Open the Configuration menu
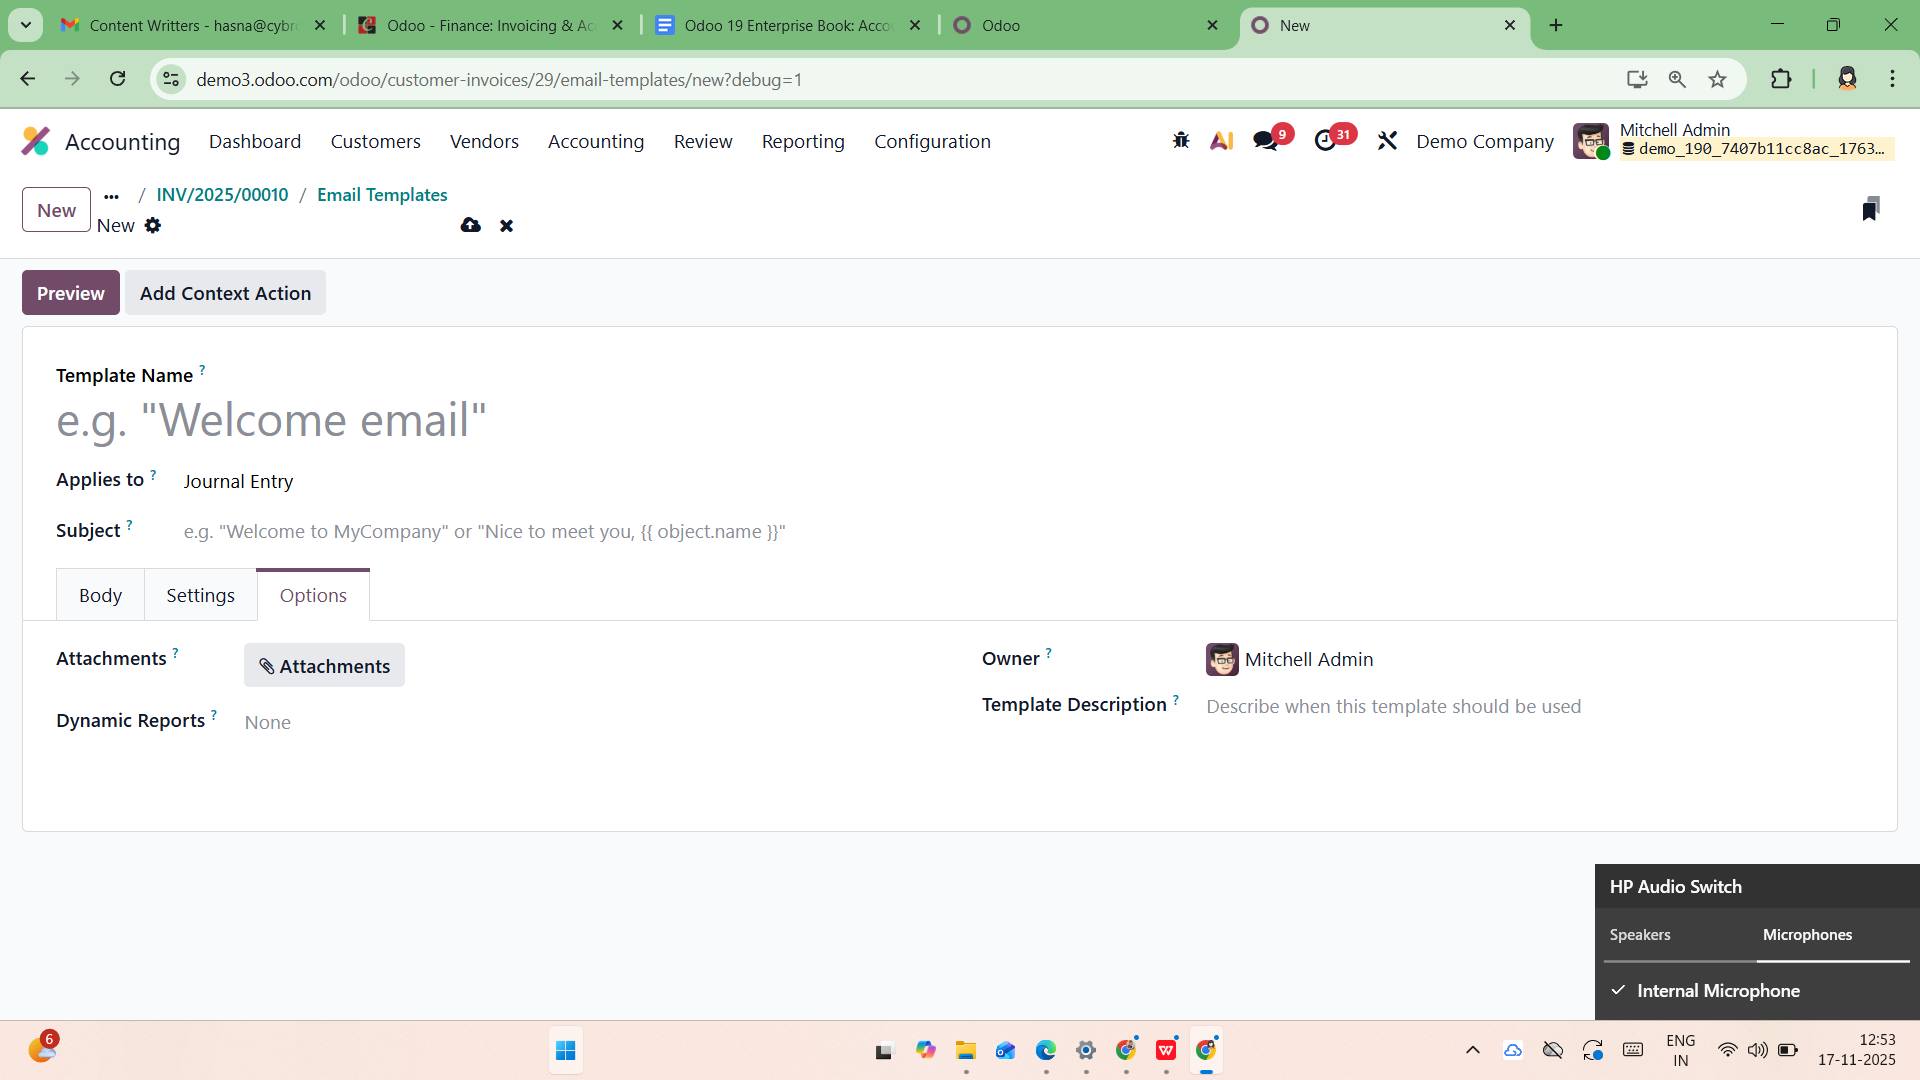 click(932, 141)
